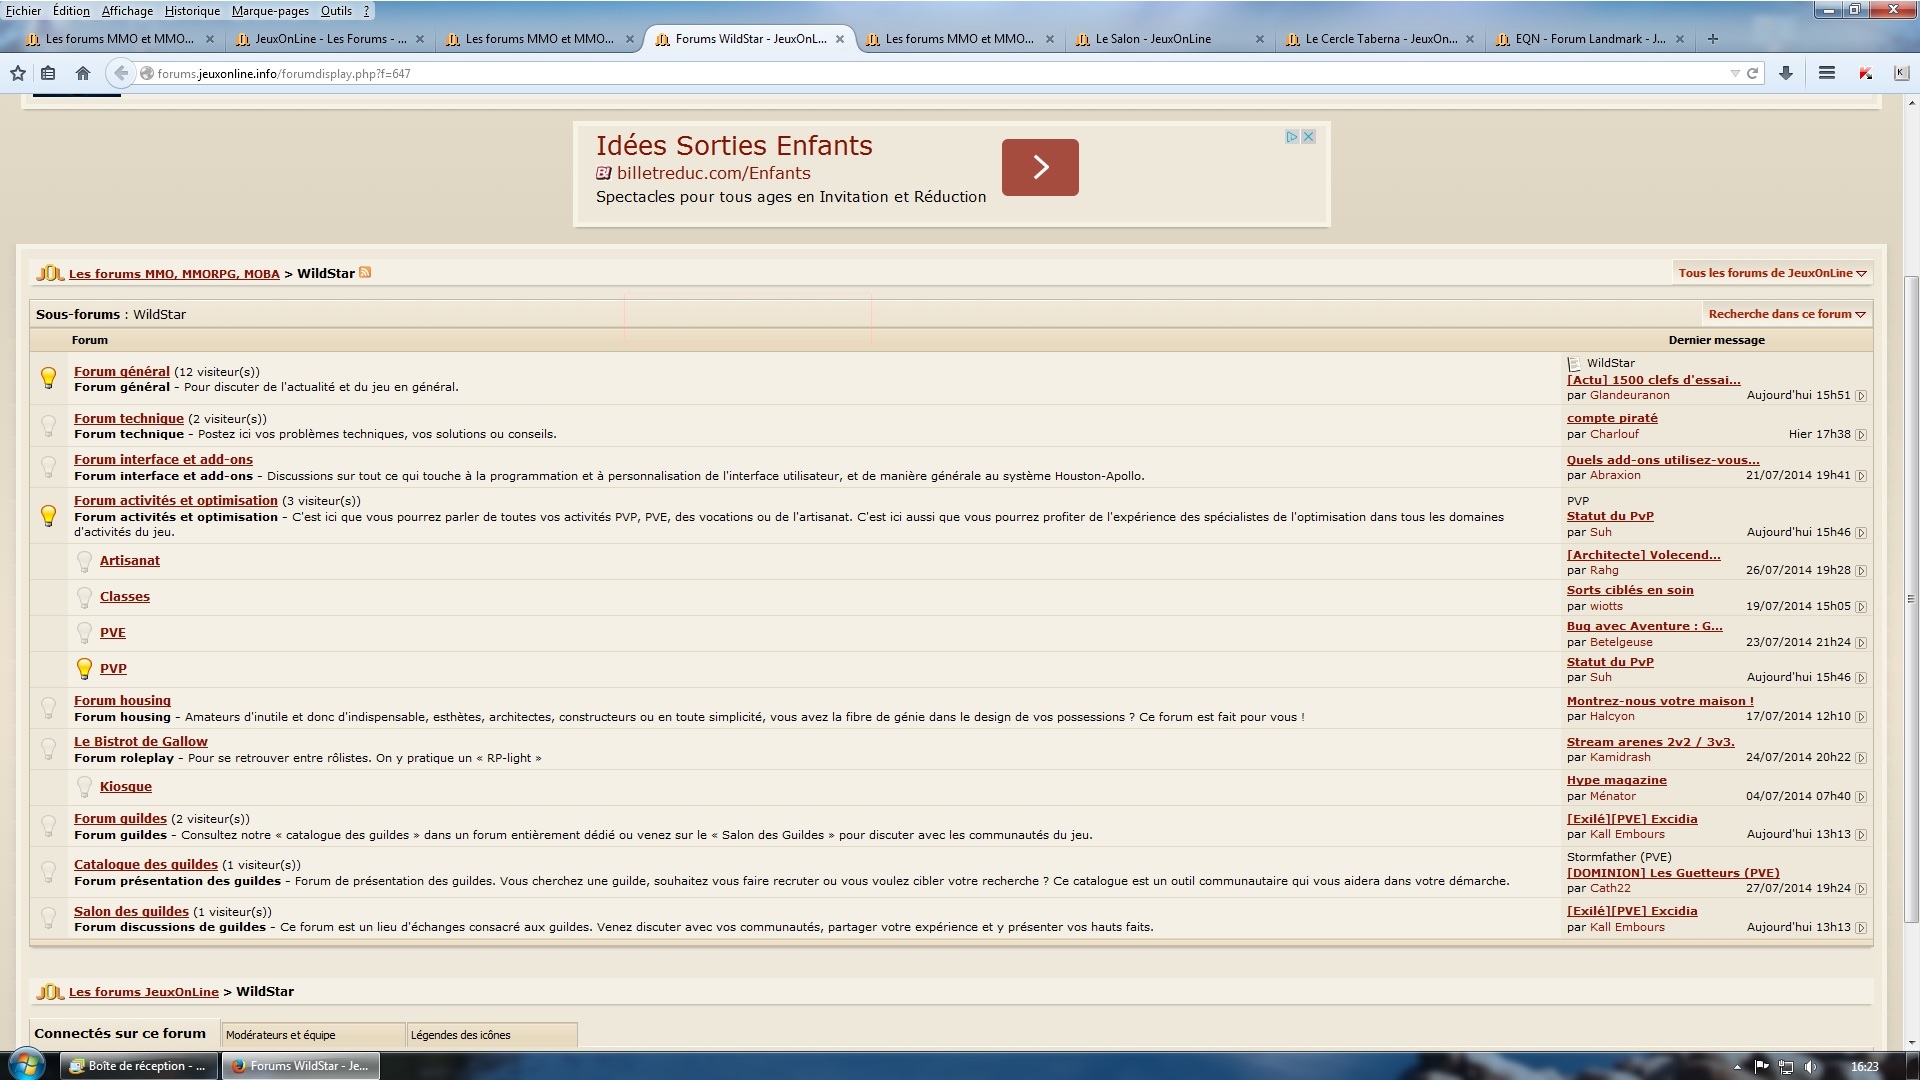Close the advertisement with the X icon
The height and width of the screenshot is (1080, 1920).
click(x=1308, y=137)
